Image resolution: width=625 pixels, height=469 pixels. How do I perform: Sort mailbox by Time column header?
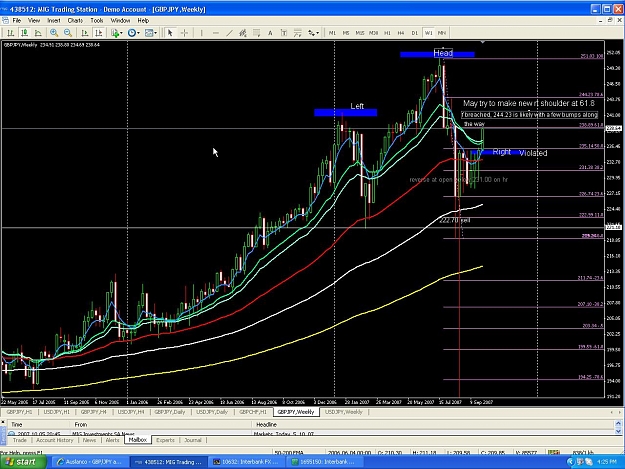39,425
